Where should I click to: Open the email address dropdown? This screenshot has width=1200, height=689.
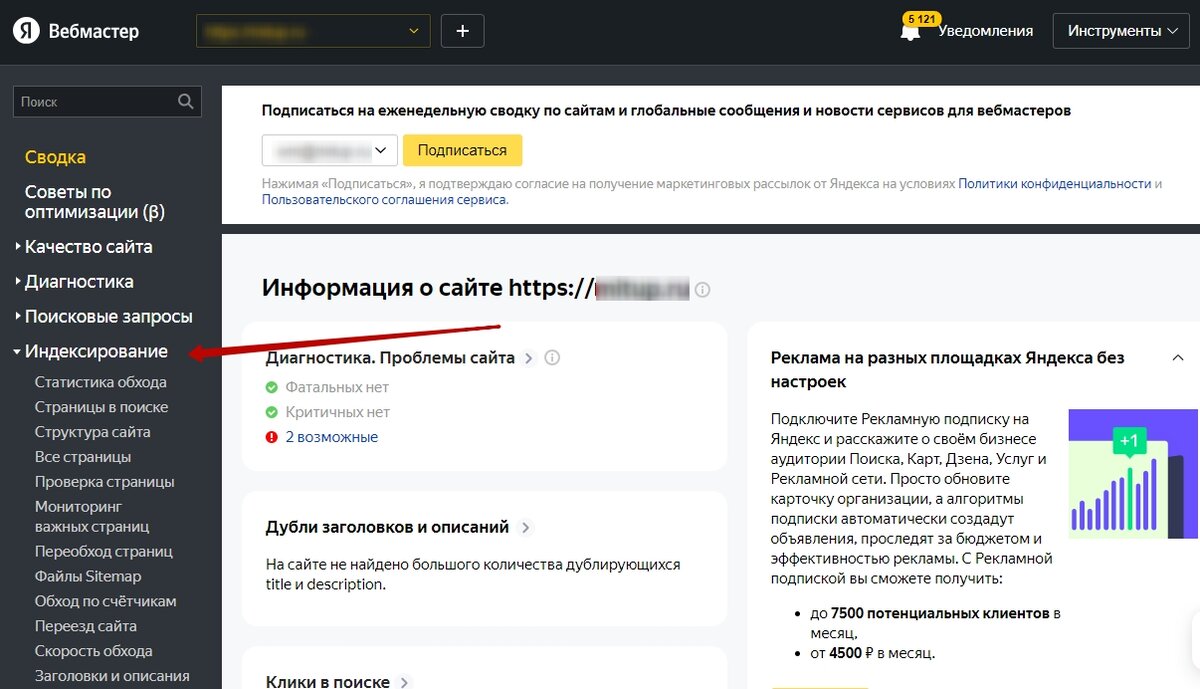(x=330, y=151)
